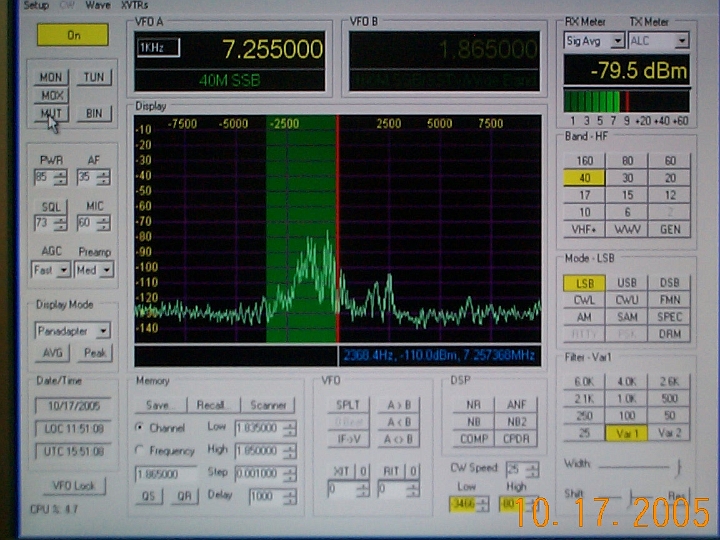
Task: Open the Wave menu
Action: coord(98,6)
